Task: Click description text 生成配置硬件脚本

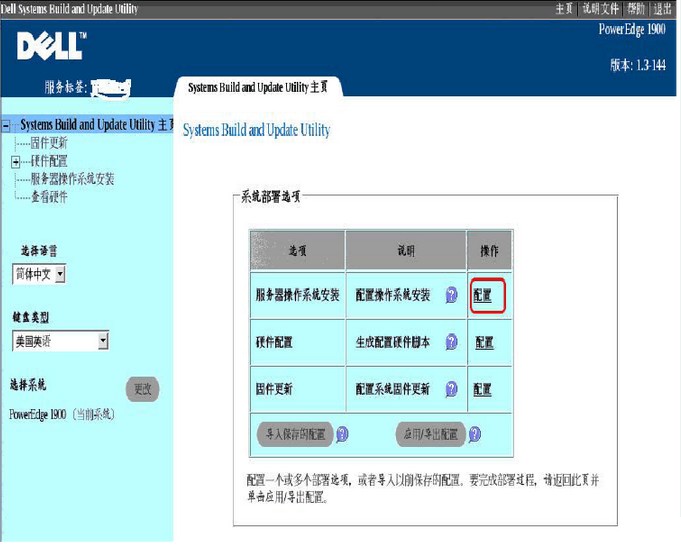Action: click(393, 342)
